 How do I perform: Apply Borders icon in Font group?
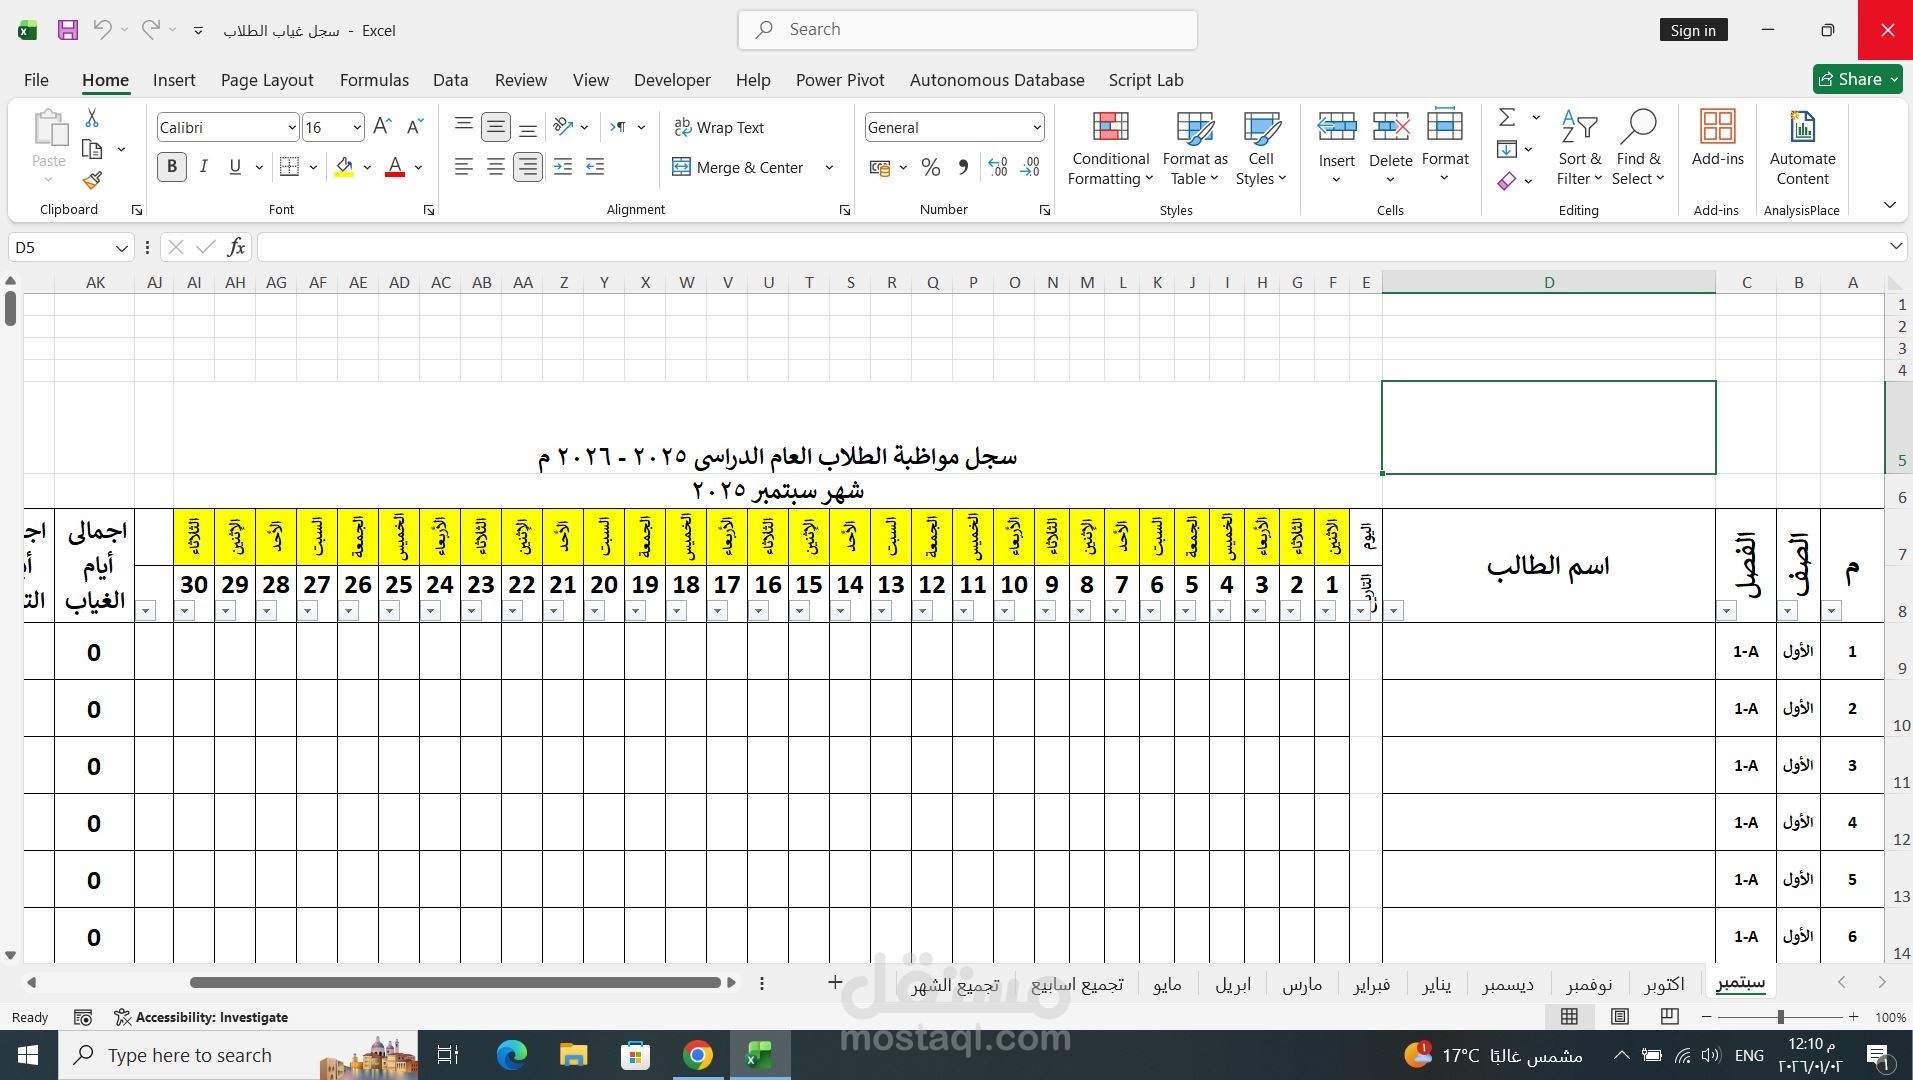289,167
